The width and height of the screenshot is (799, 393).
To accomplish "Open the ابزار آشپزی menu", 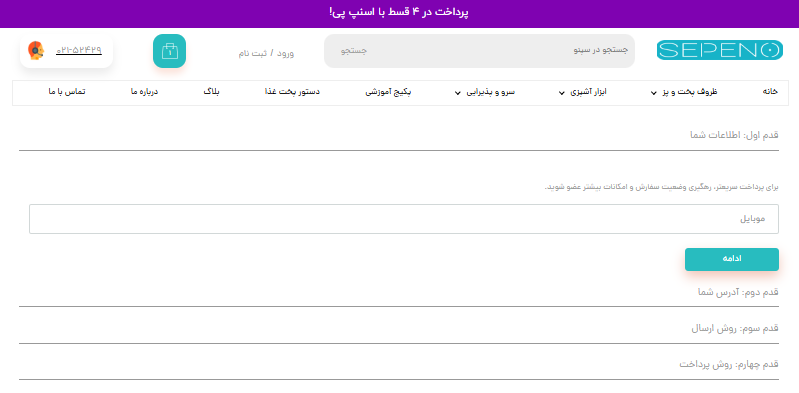I will (589, 92).
